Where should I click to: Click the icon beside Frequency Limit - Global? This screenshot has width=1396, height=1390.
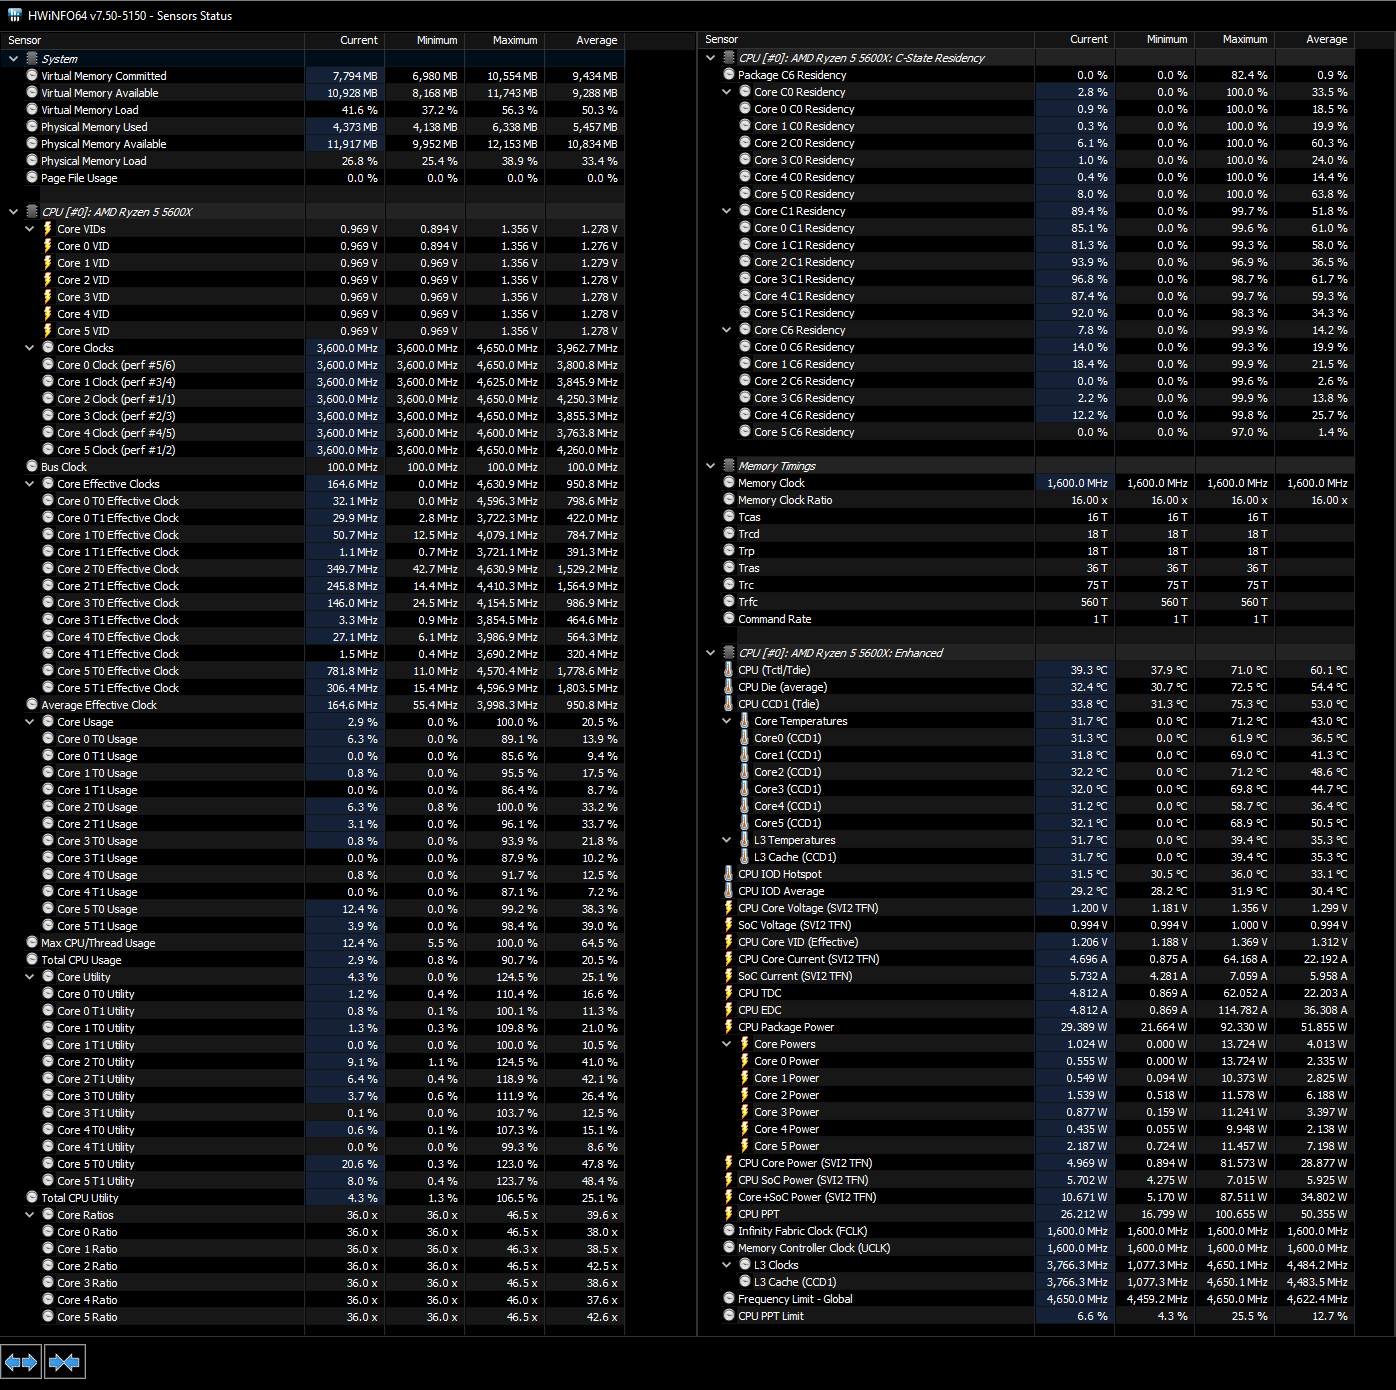(x=729, y=1299)
